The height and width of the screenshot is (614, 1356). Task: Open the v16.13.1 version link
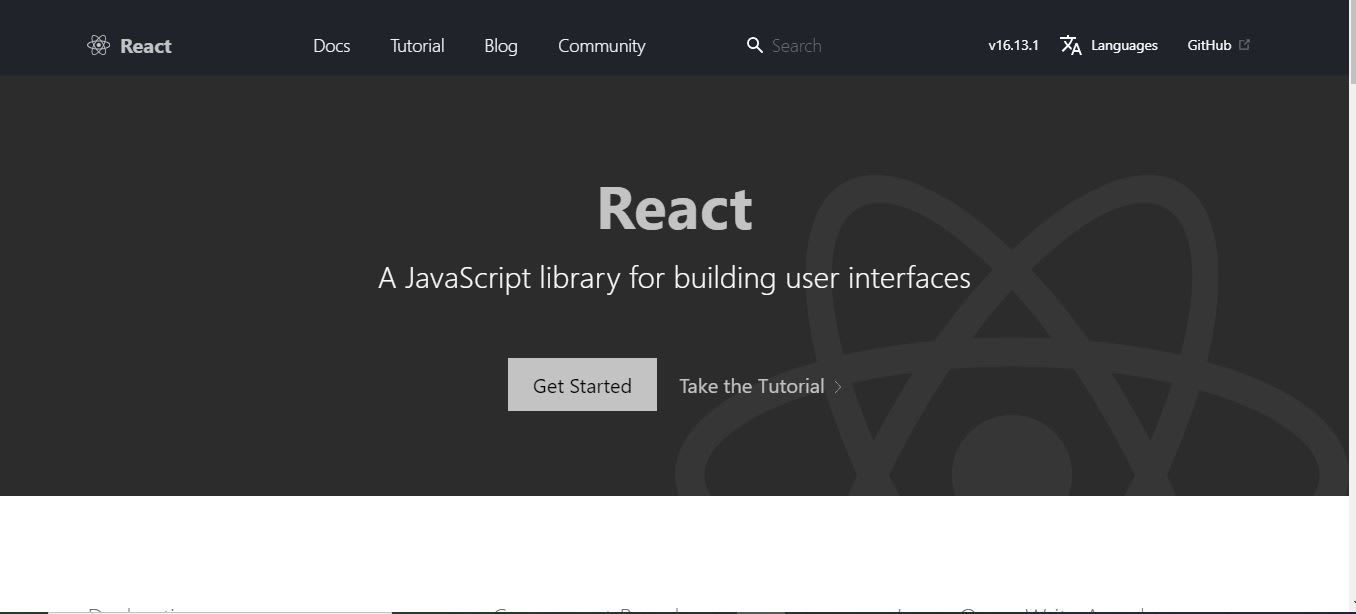point(1013,45)
